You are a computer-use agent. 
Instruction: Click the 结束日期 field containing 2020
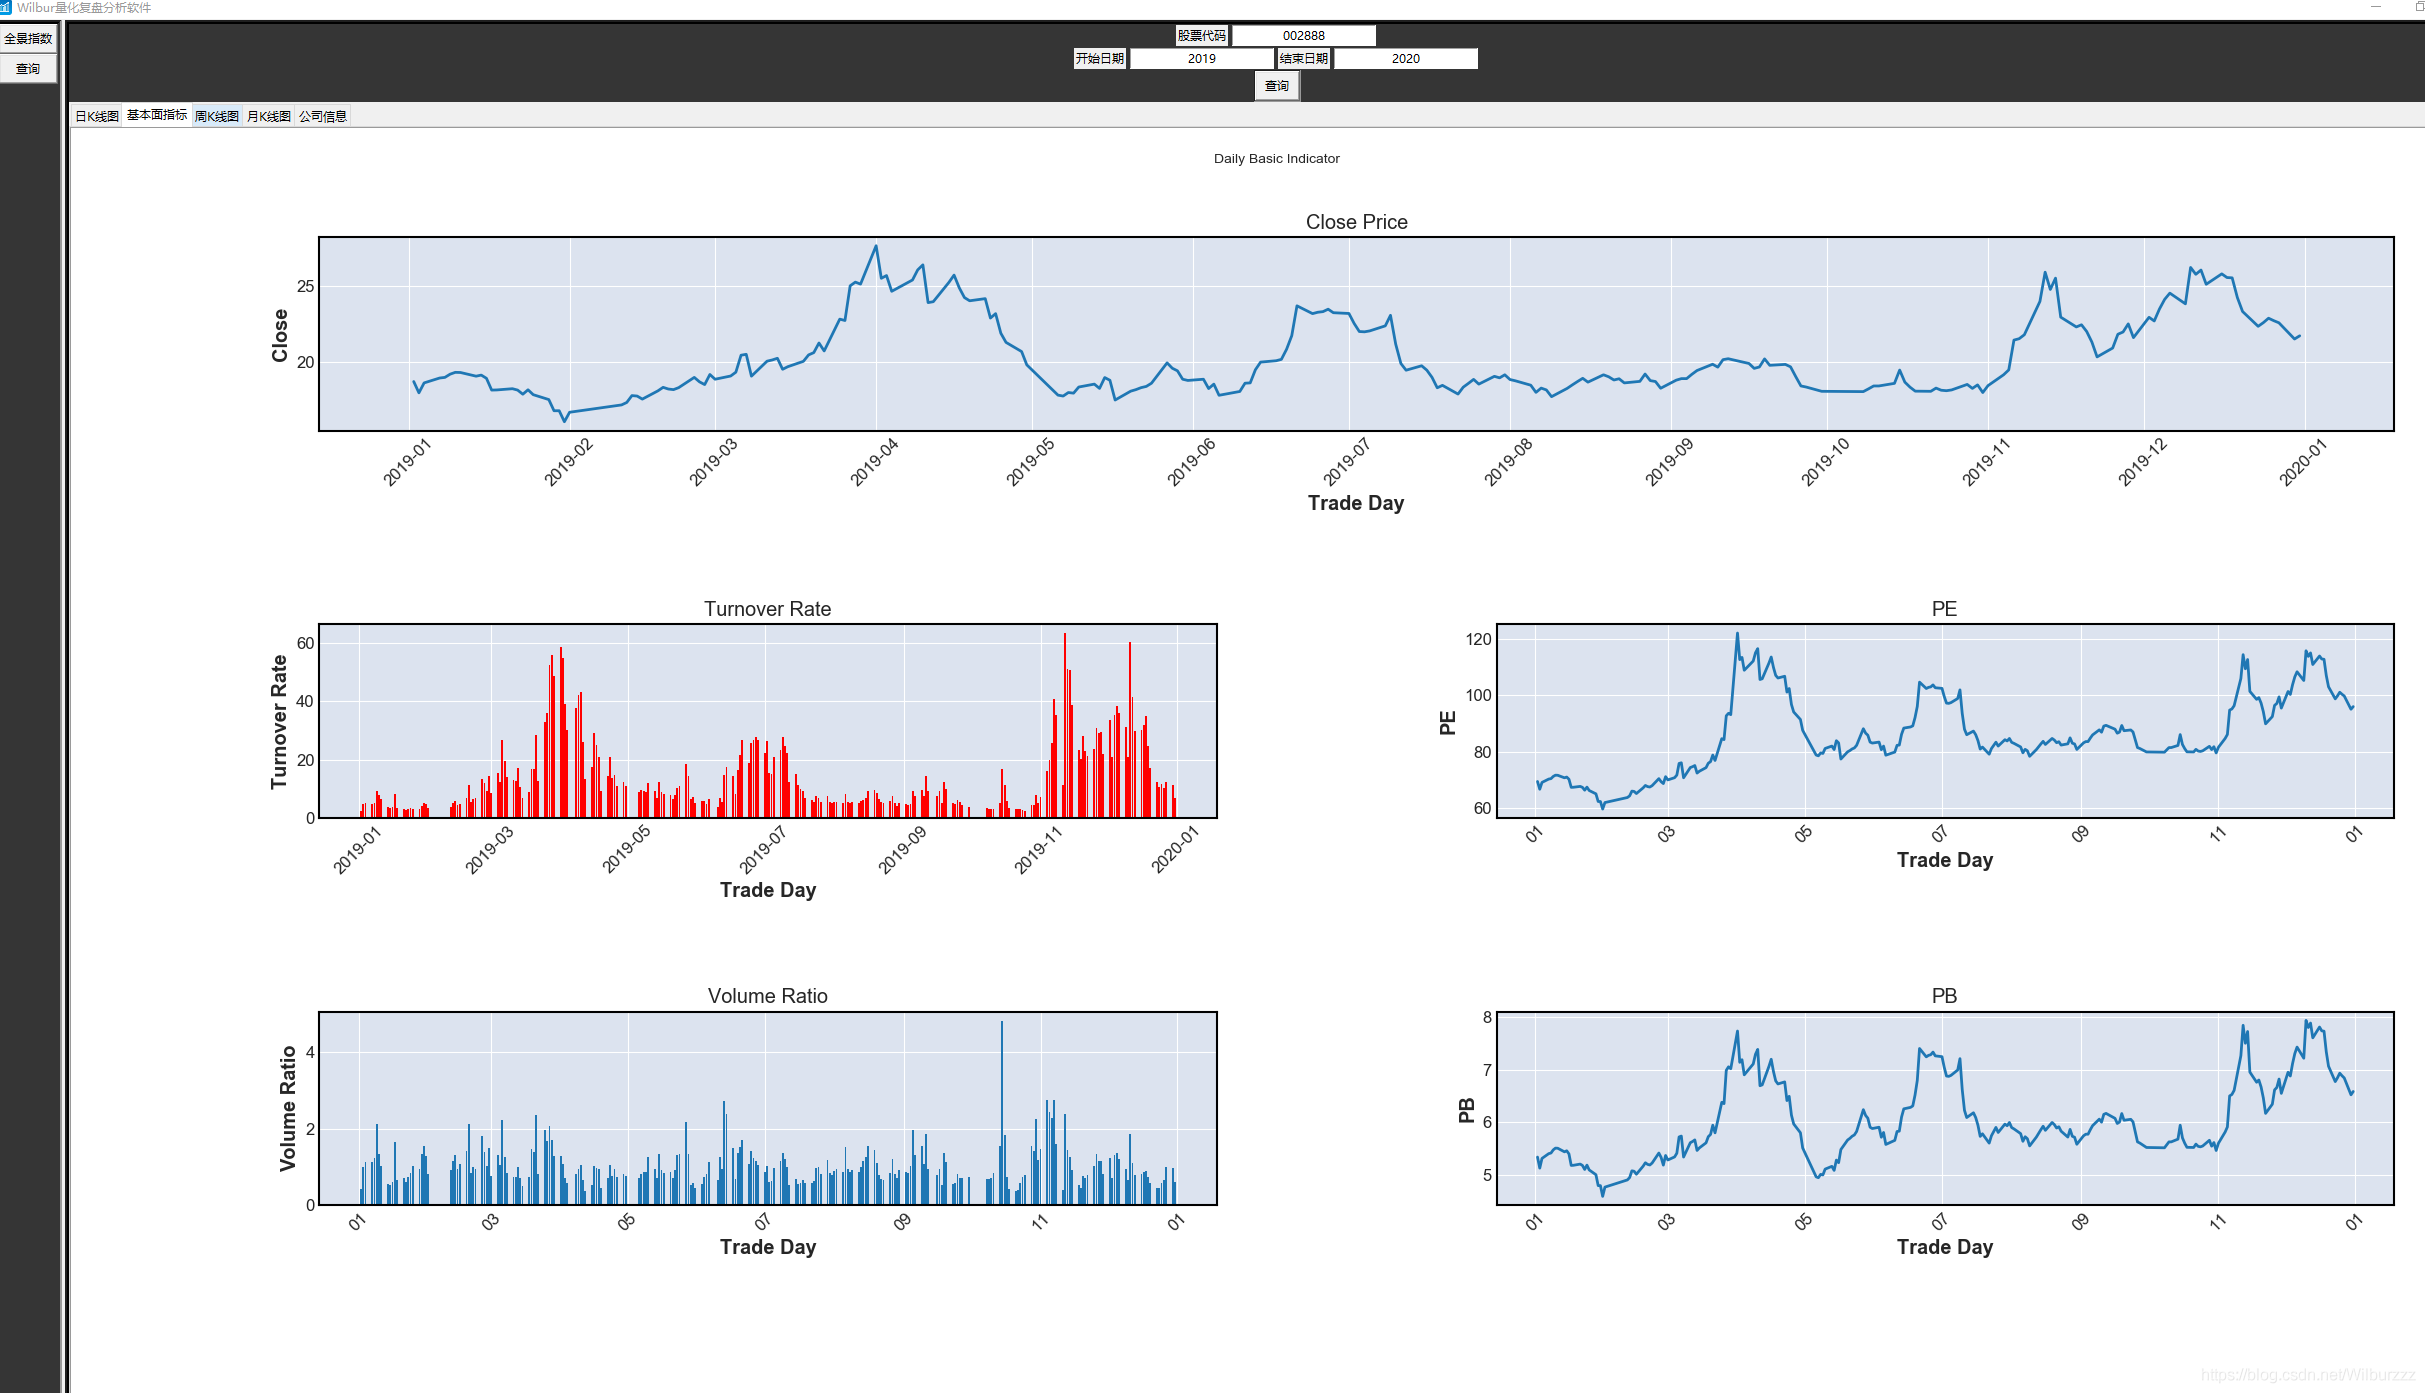tap(1405, 58)
